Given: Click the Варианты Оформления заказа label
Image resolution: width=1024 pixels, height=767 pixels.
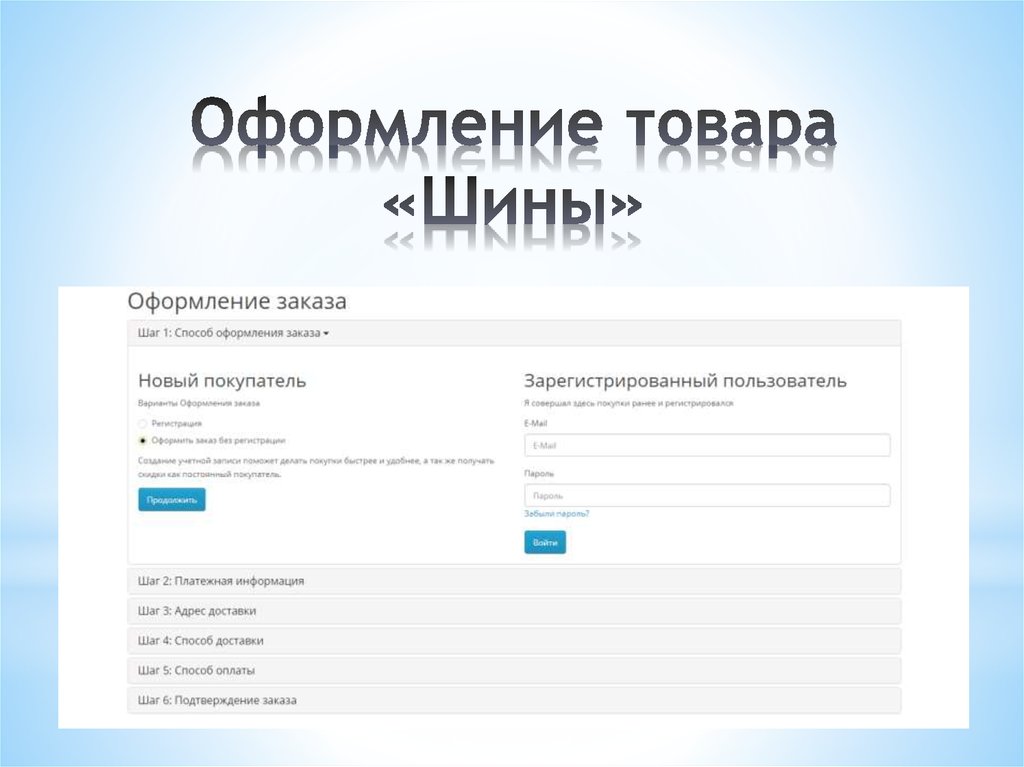Looking at the screenshot, I should tap(199, 403).
